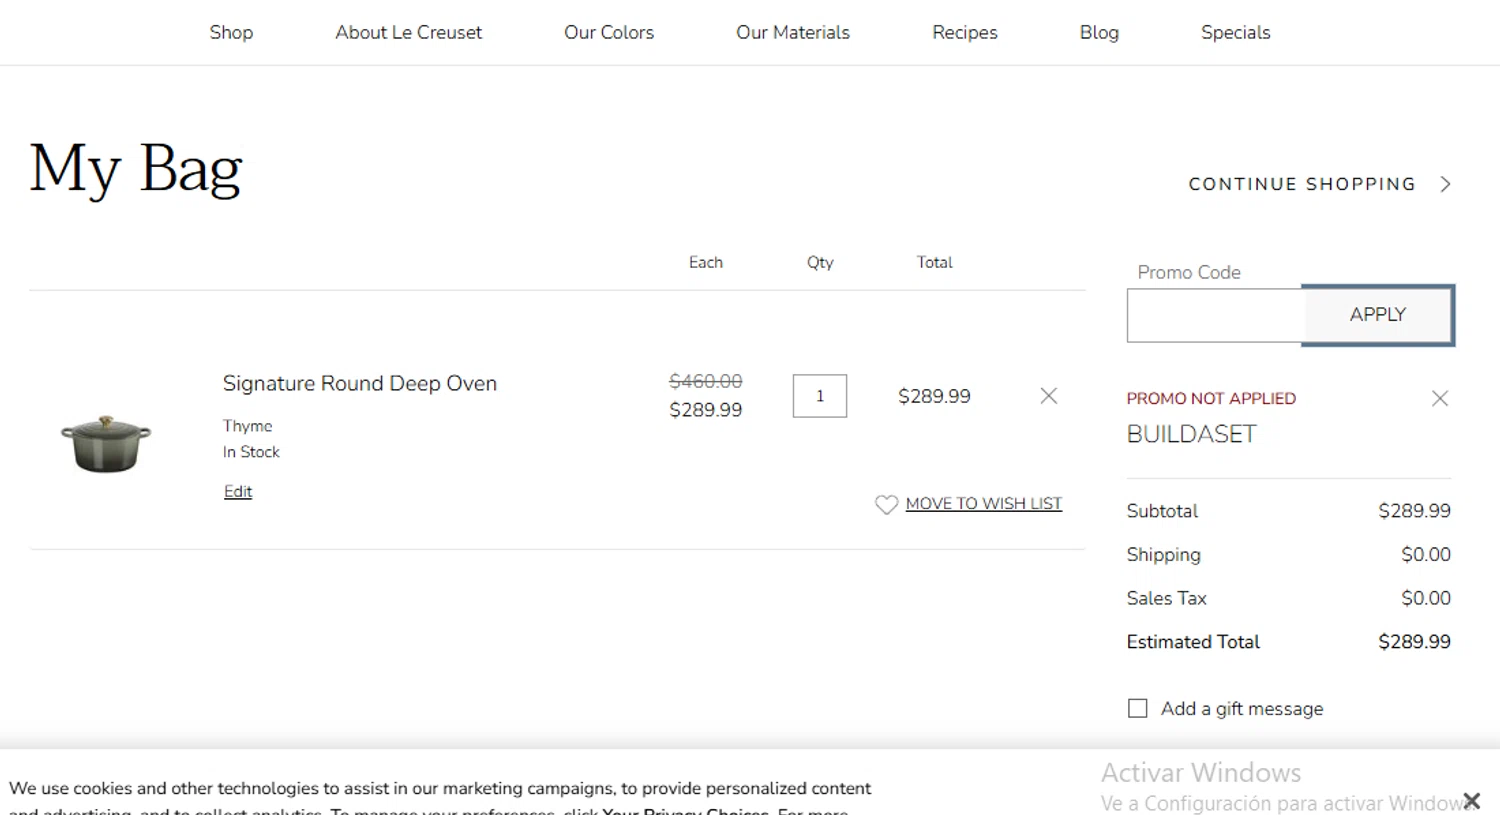Open the Blog page
1500x815 pixels.
1099,32
